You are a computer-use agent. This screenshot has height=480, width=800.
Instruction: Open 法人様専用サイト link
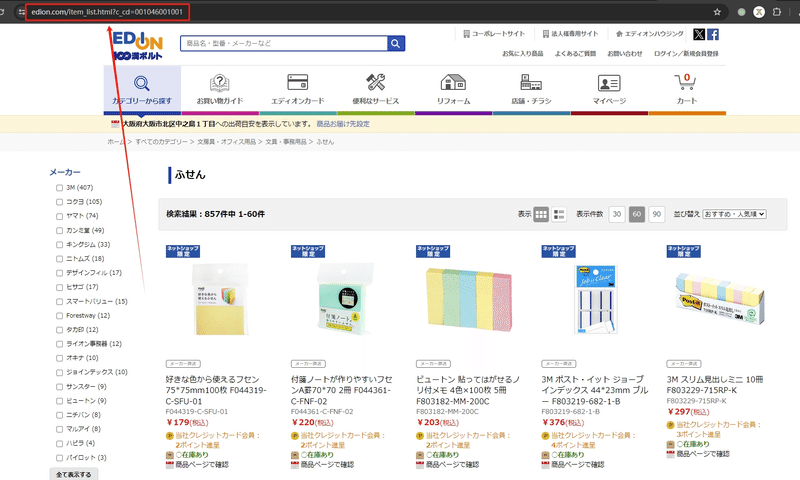pos(570,34)
